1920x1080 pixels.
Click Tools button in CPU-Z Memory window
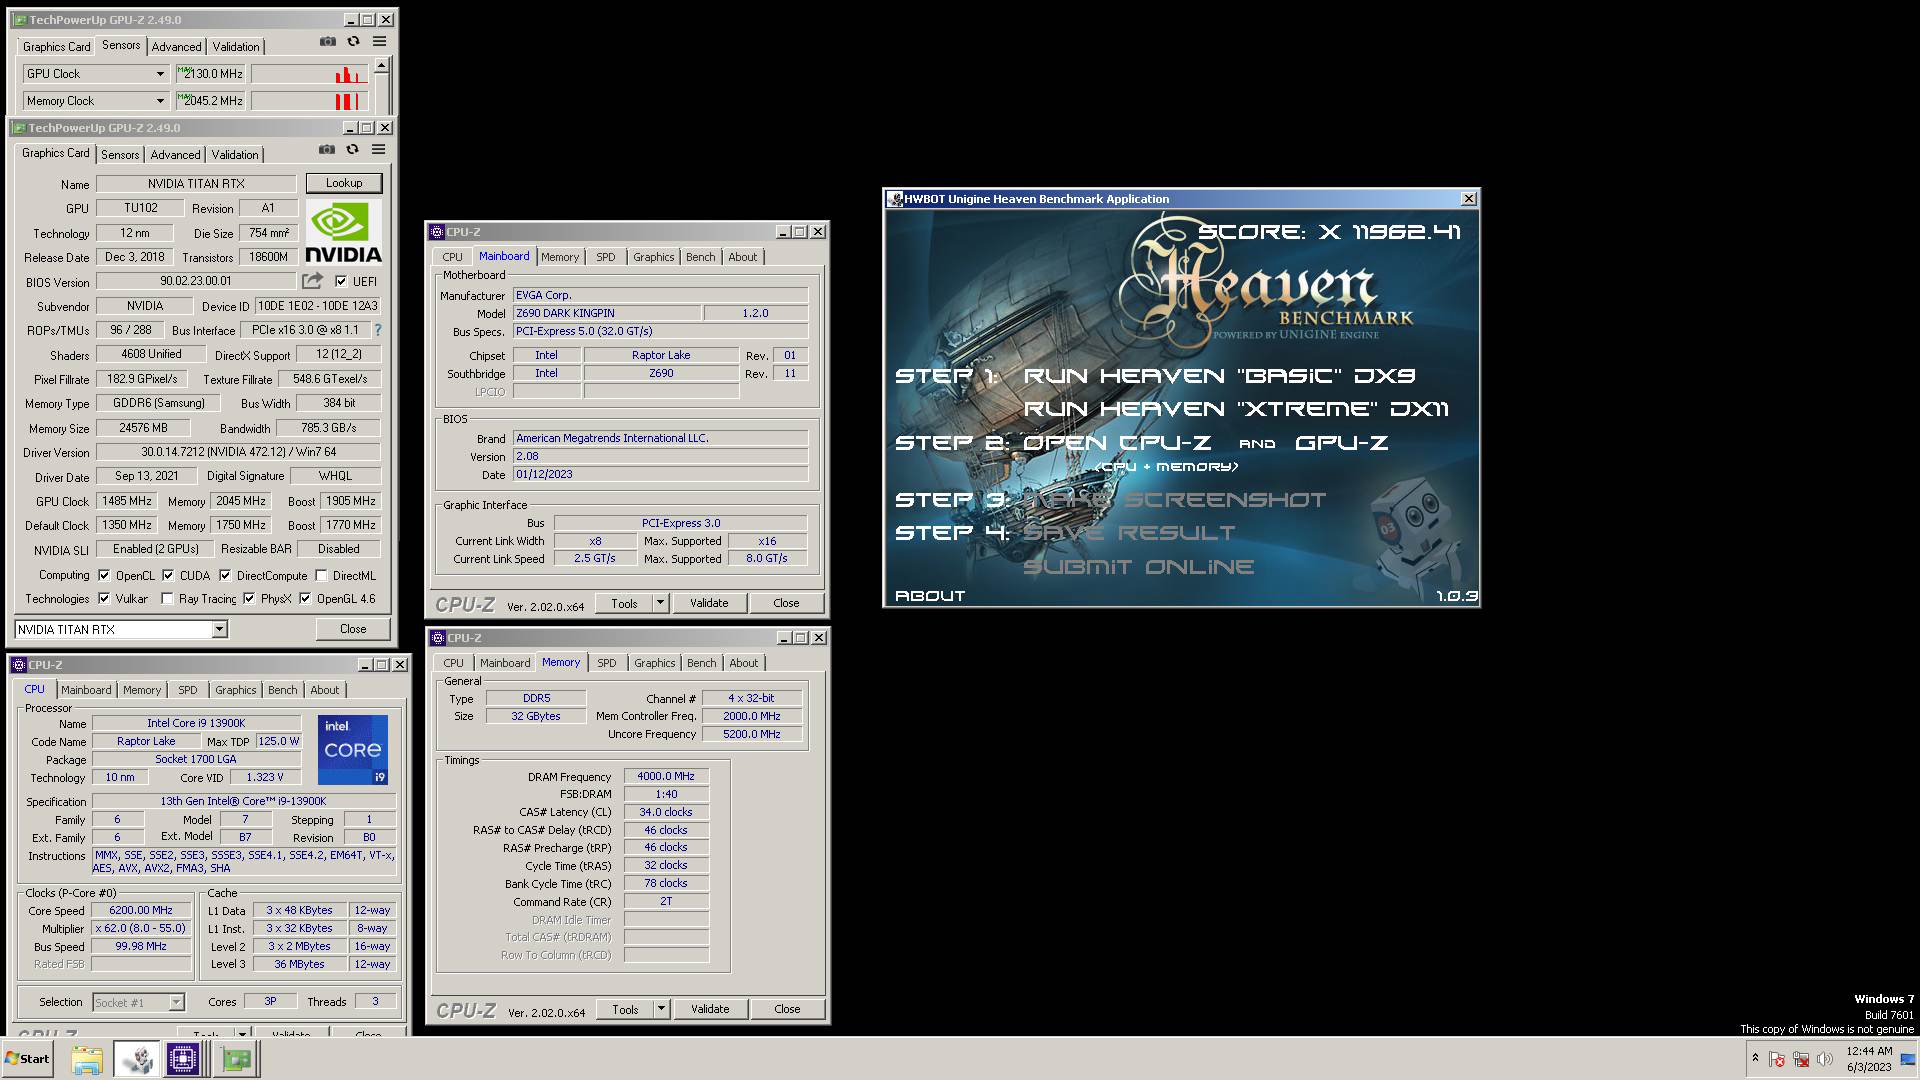click(x=625, y=1009)
